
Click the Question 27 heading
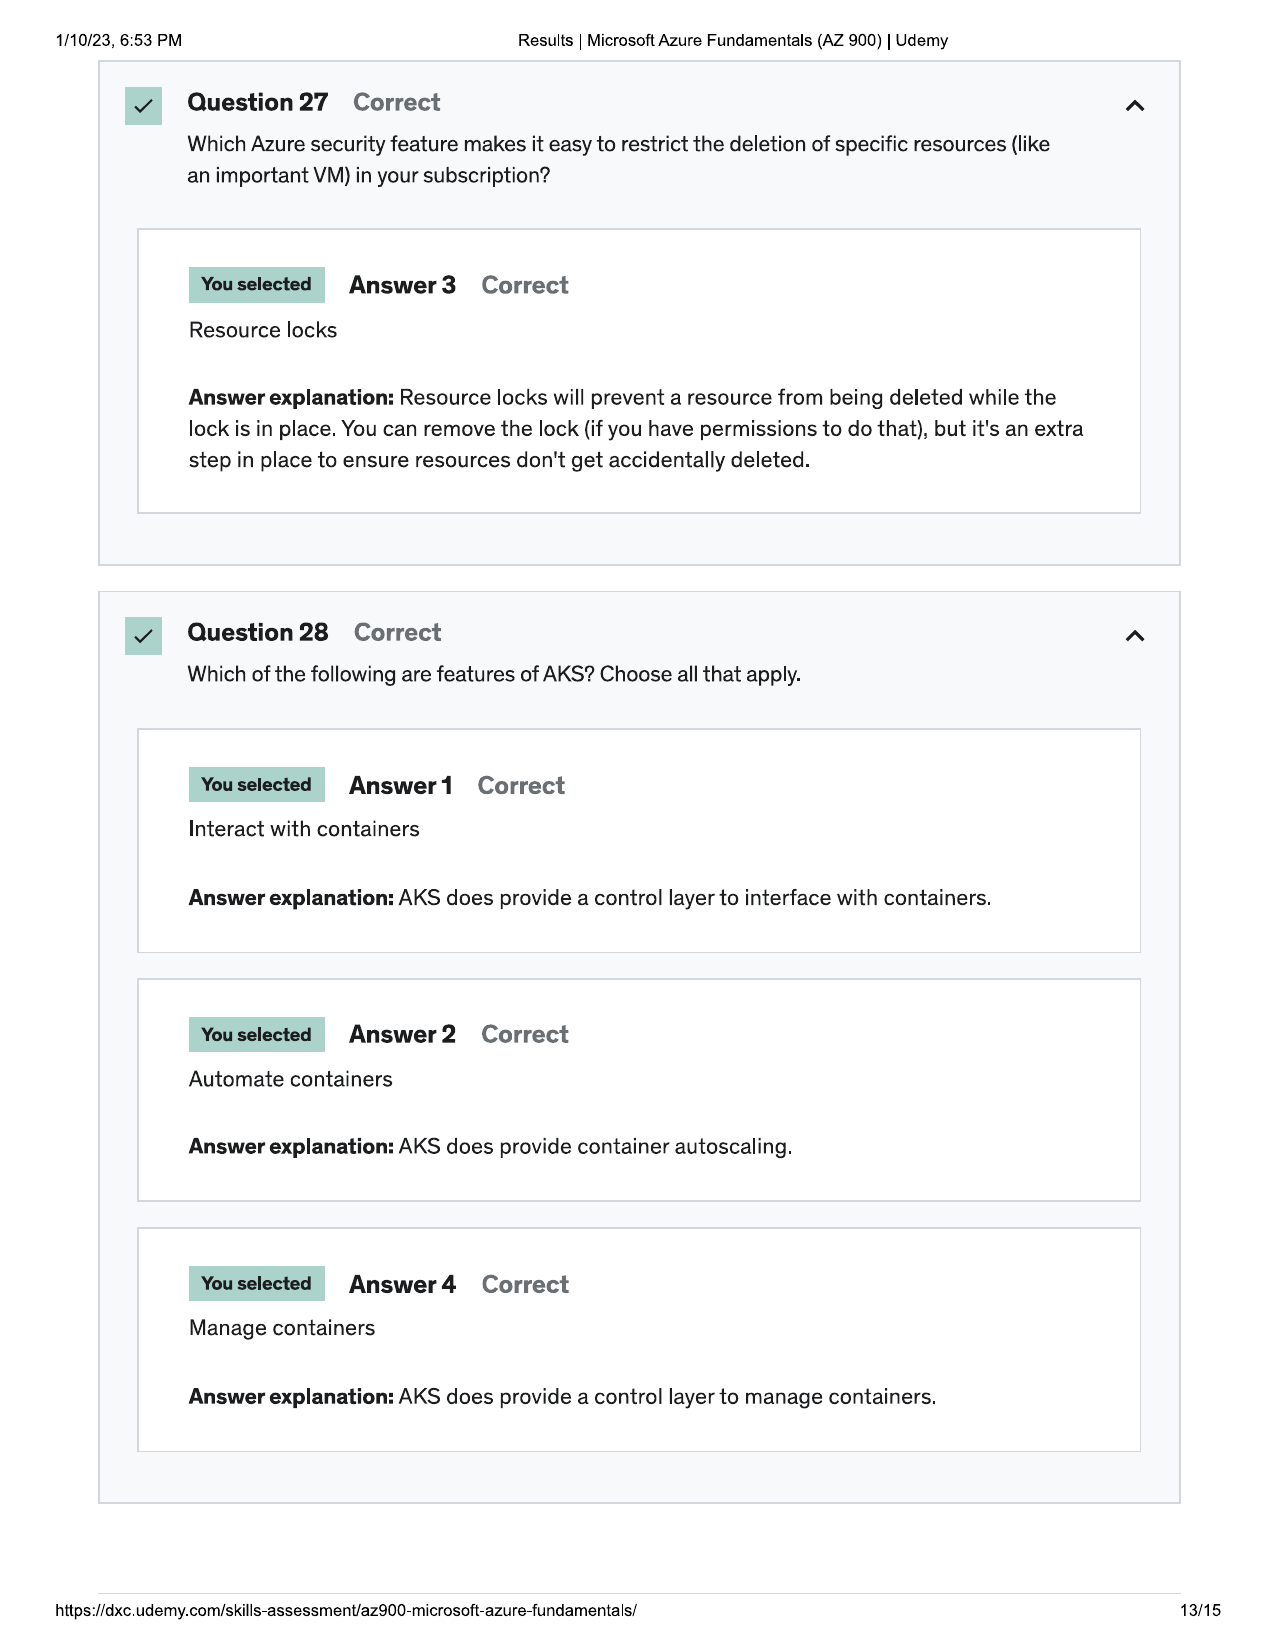click(x=258, y=103)
